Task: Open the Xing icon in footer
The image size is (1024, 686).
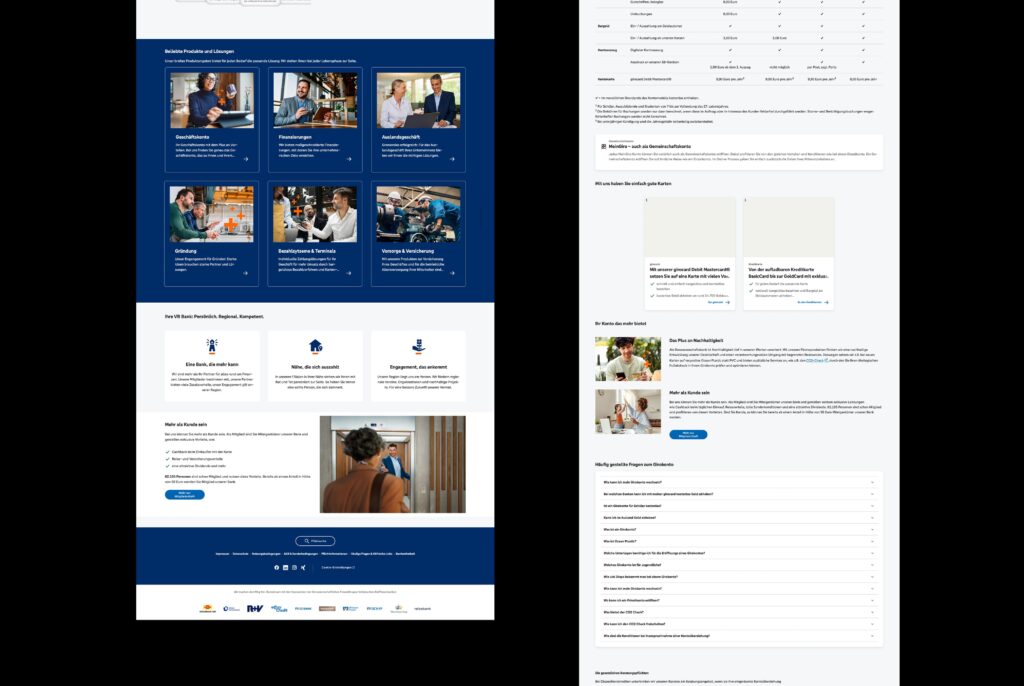Action: pyautogui.click(x=303, y=567)
